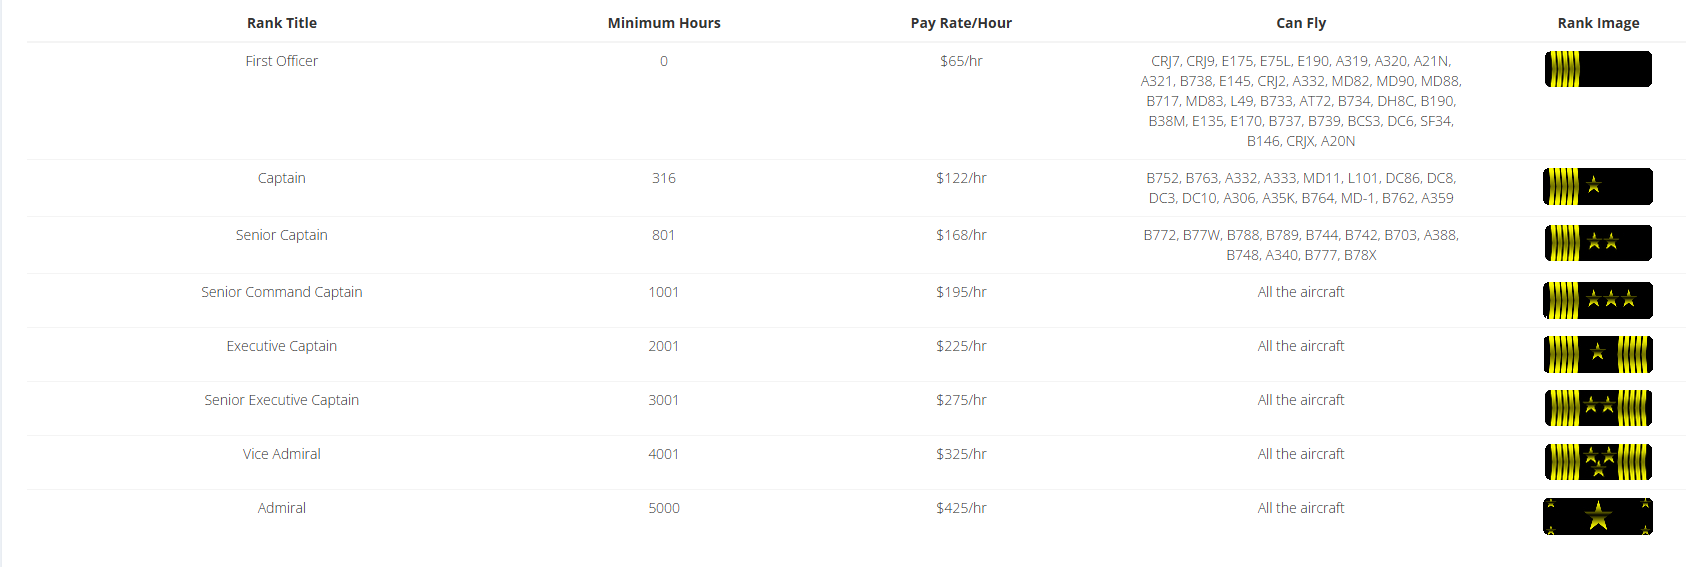Click the Rank Image column header
The image size is (1686, 567).
pos(1598,23)
